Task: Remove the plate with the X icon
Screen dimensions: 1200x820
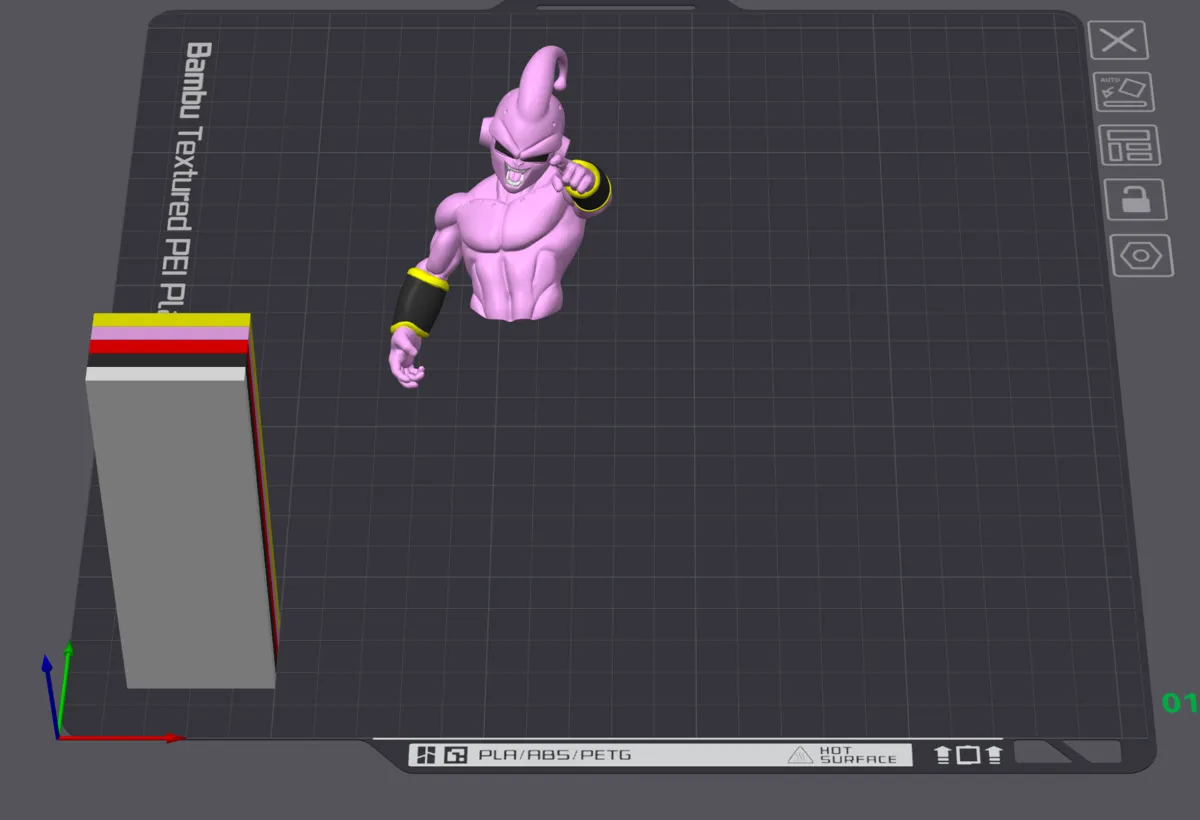Action: tap(1118, 40)
